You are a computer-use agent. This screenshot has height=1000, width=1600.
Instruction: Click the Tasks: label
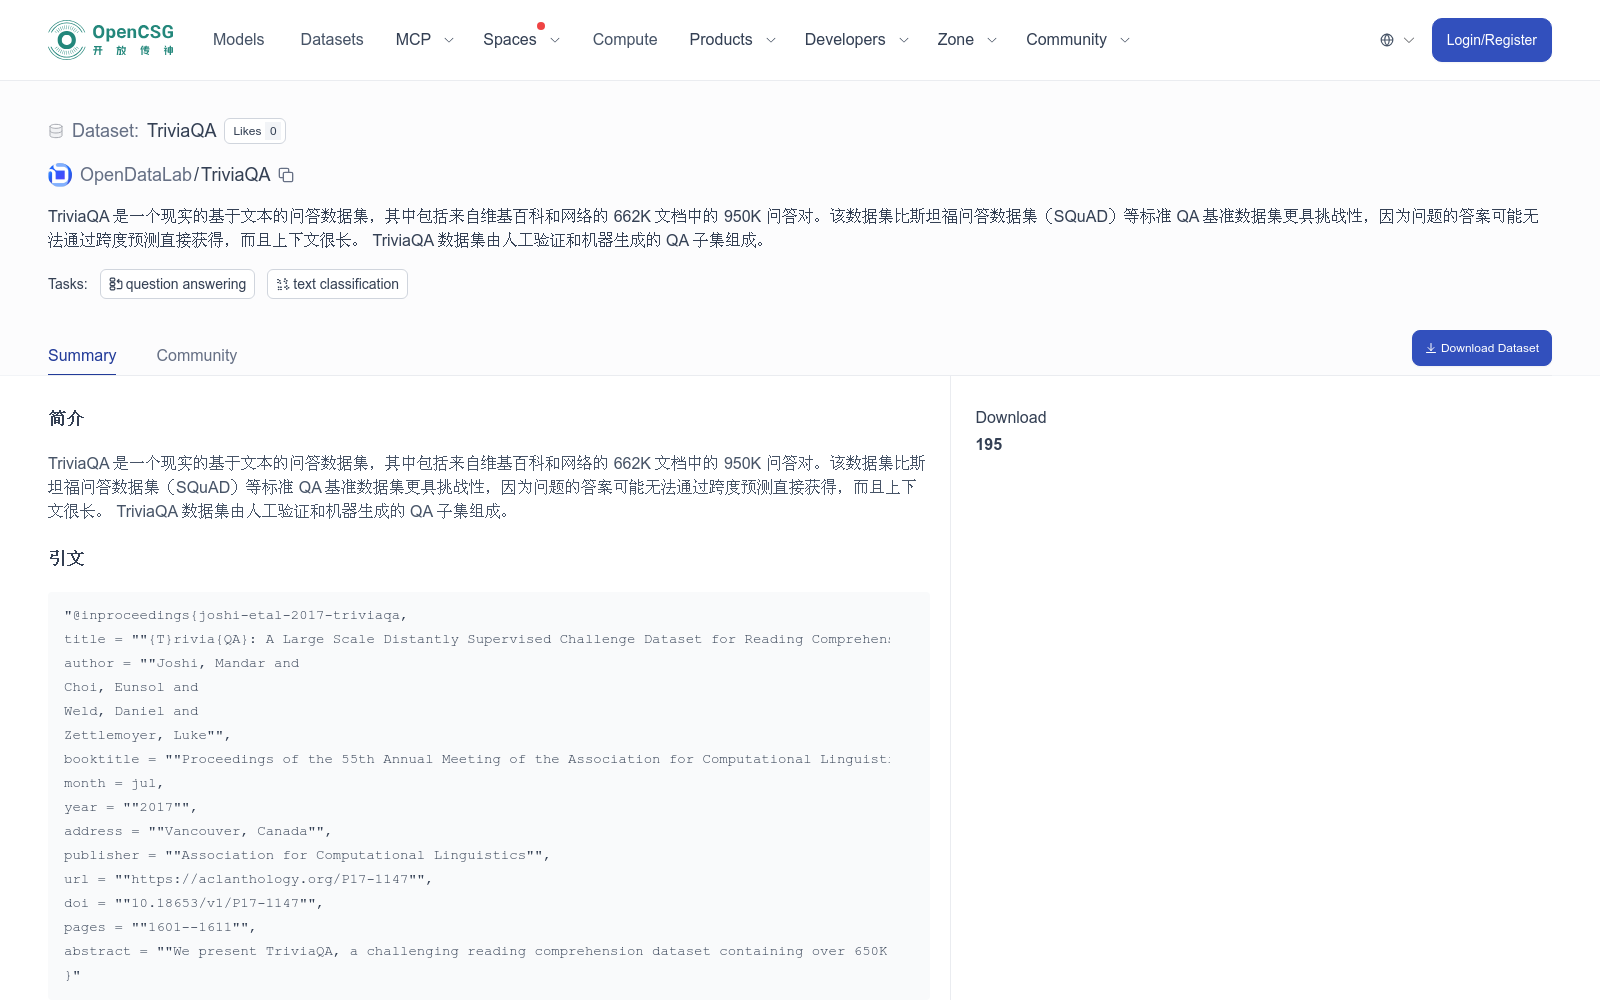(x=68, y=284)
